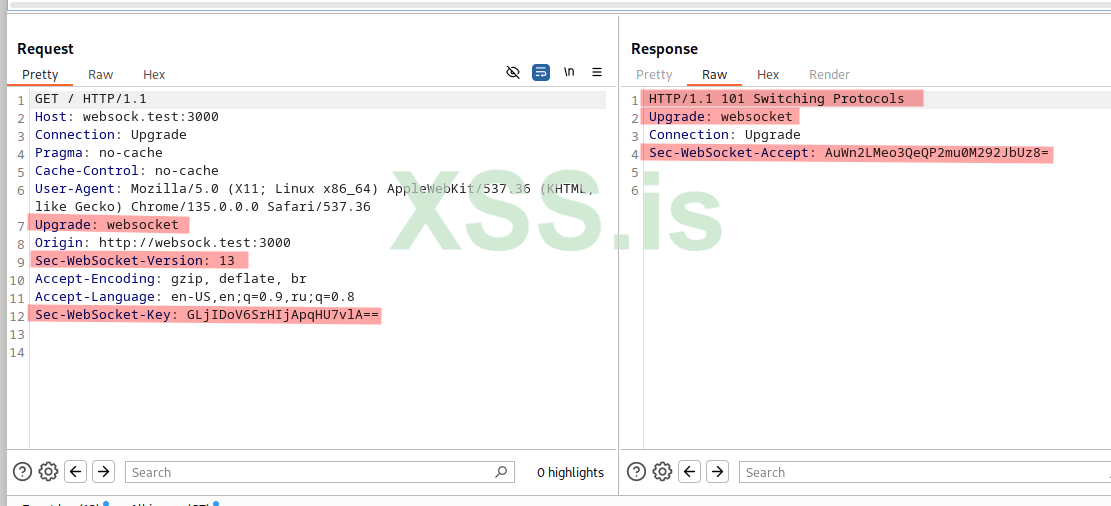Toggle line wrap icon in Request panel
1111x506 pixels.
(541, 72)
